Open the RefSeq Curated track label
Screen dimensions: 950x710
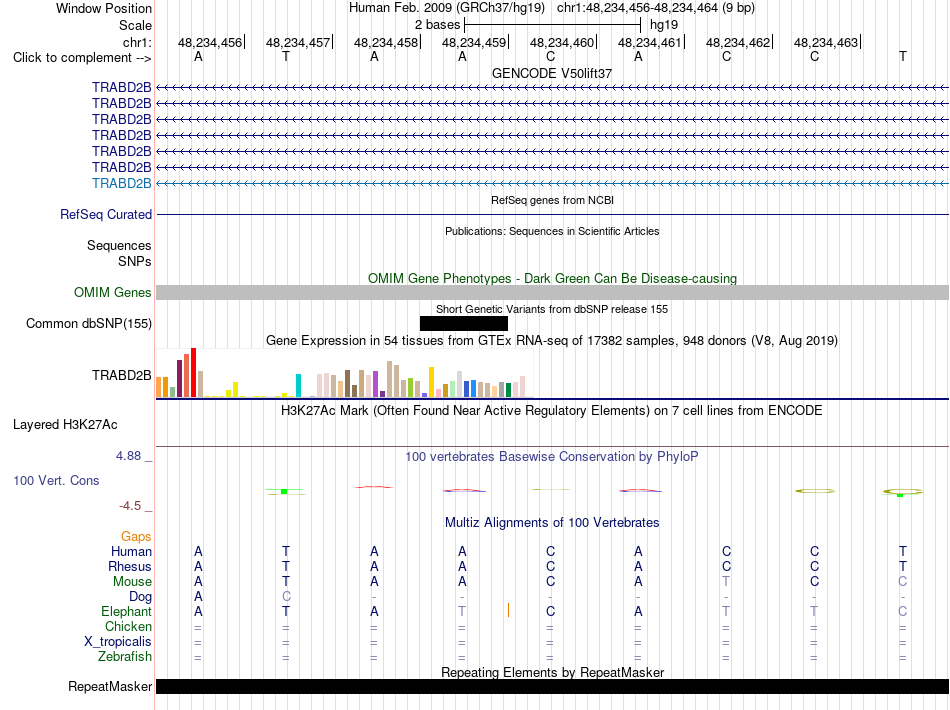click(105, 214)
